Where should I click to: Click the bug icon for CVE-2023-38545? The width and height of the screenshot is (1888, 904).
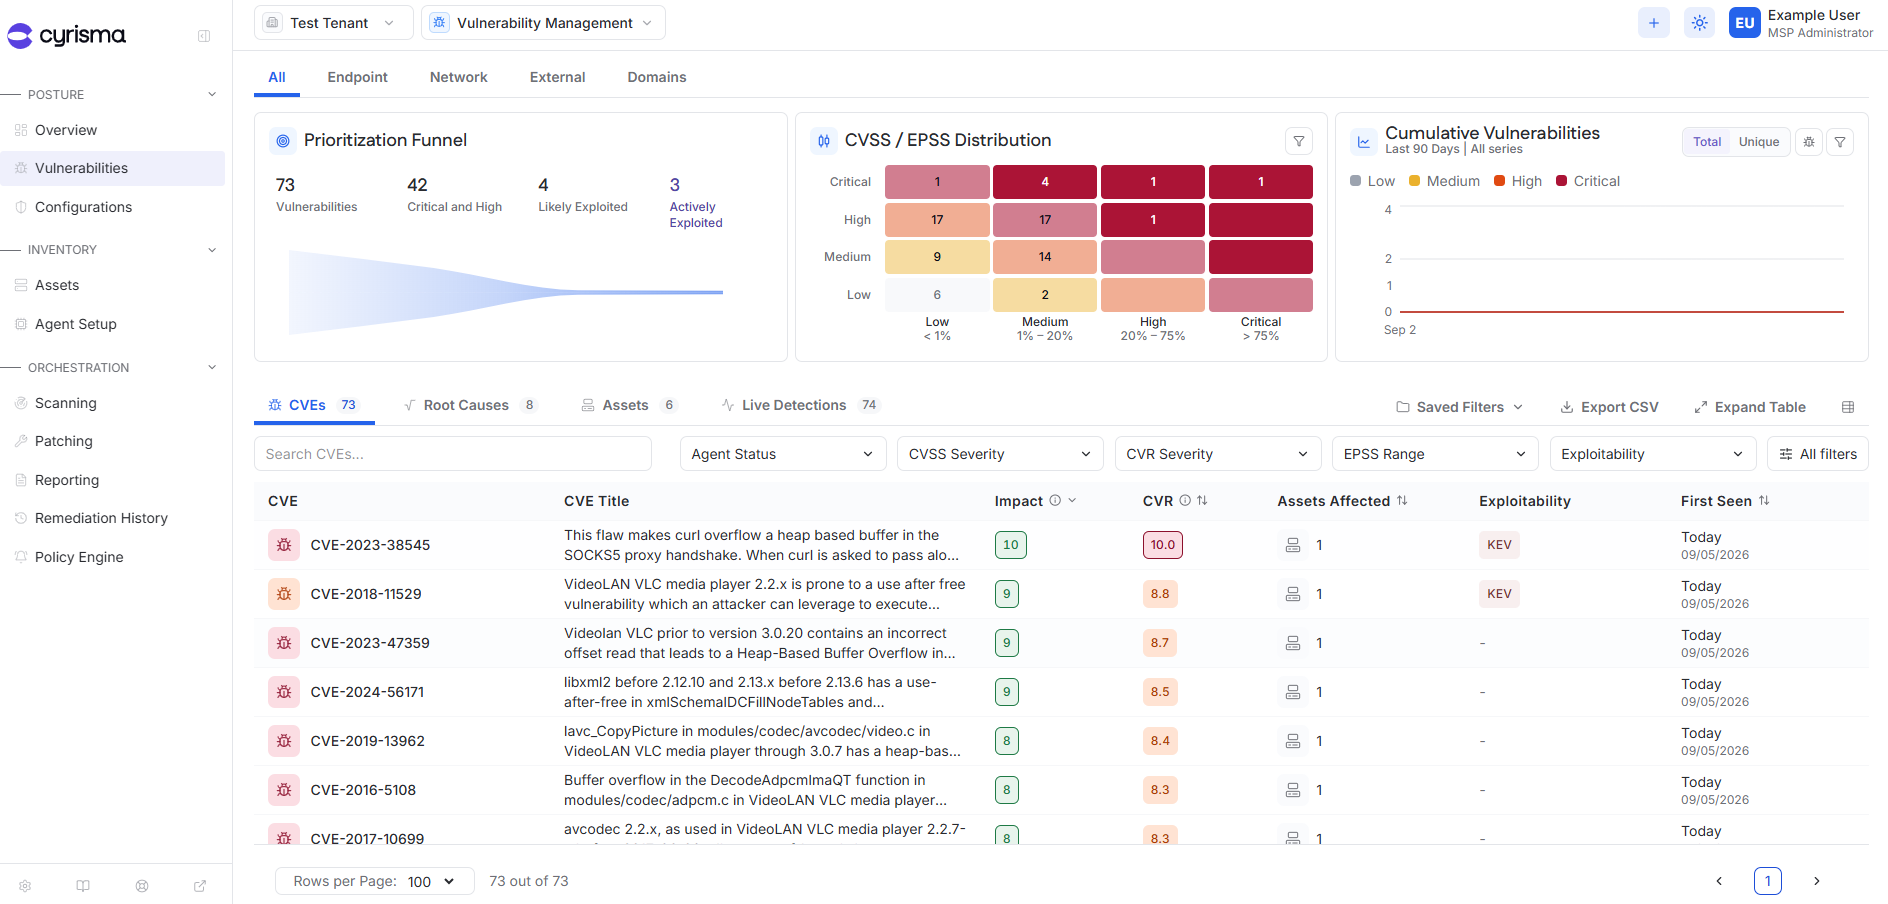(x=284, y=545)
